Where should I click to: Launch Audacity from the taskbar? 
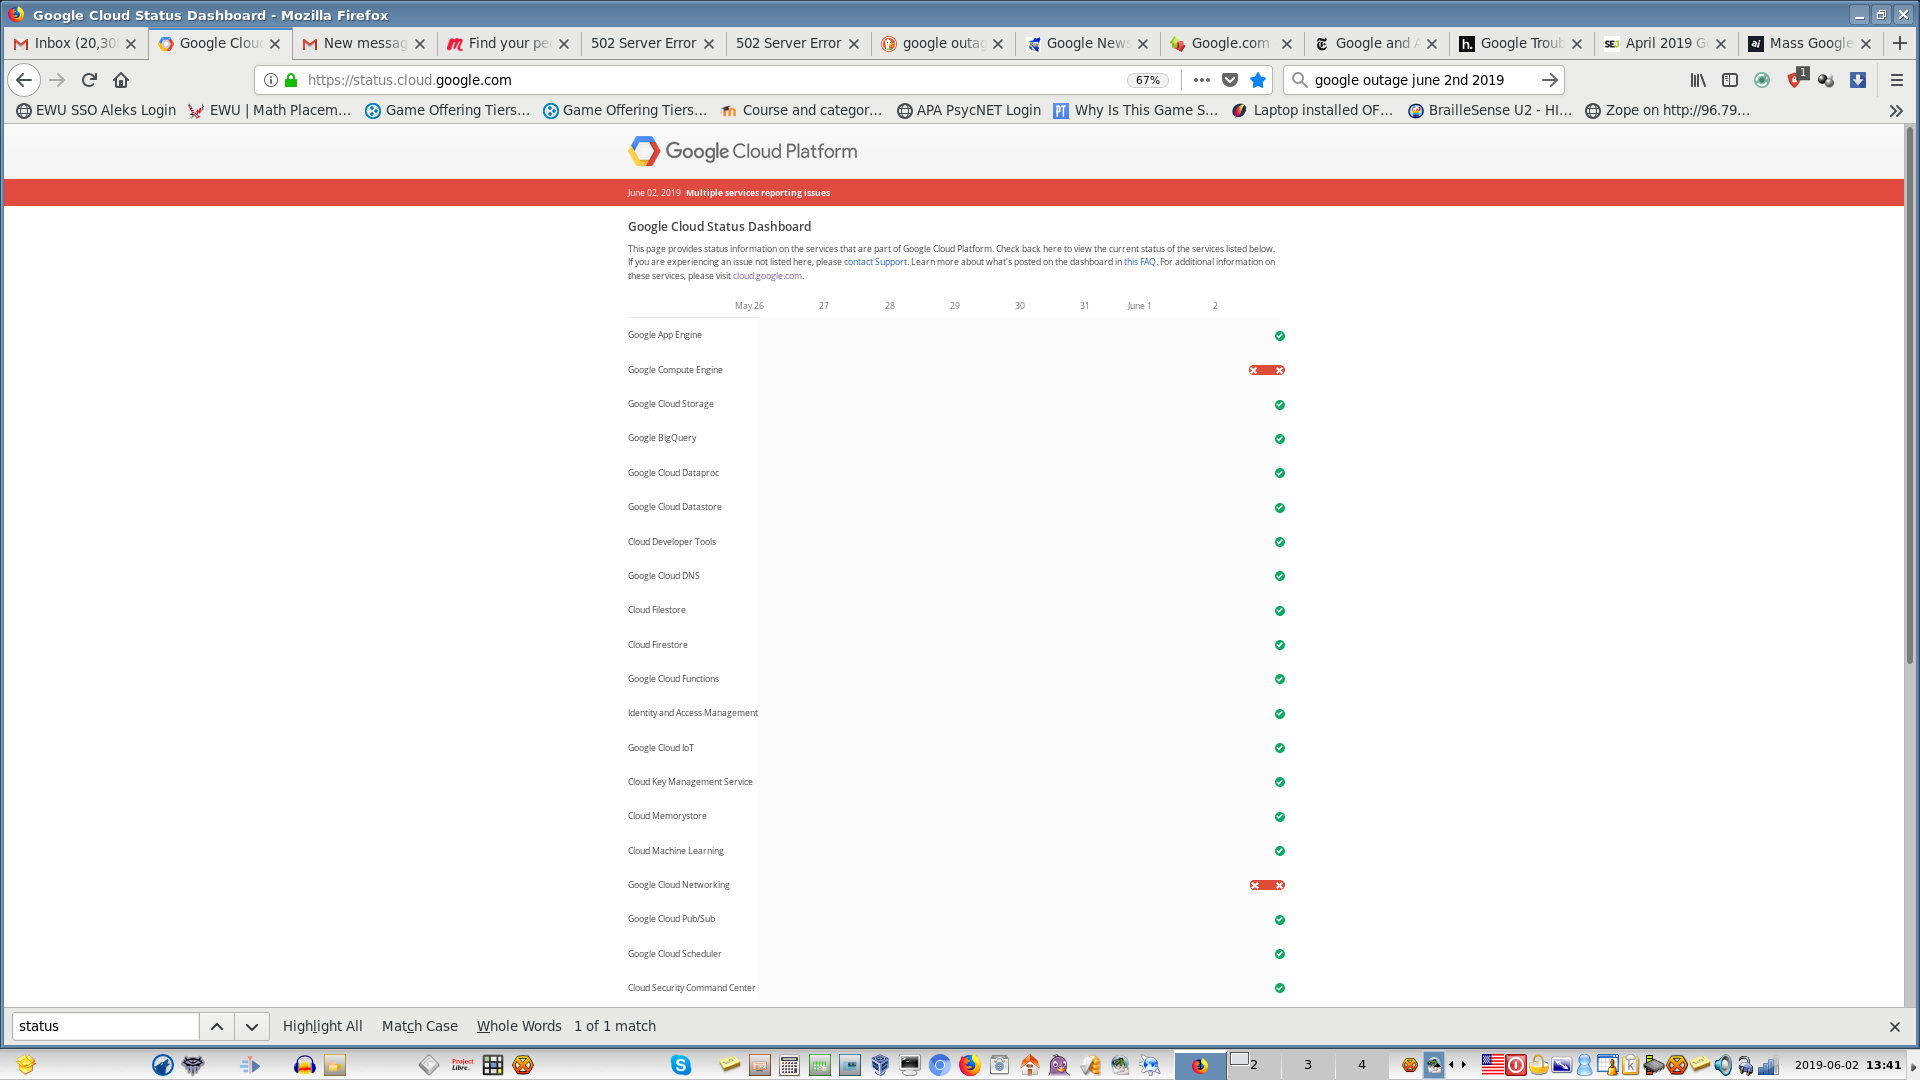point(305,1065)
